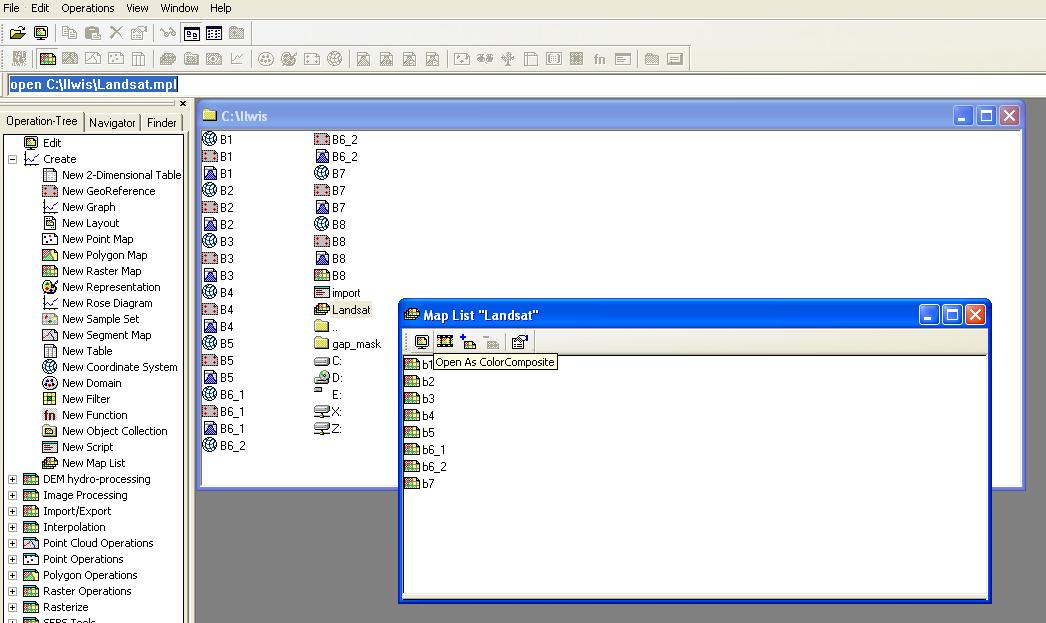Click Open As ColorComposite icon in Map List
The image size is (1046, 623).
445,342
